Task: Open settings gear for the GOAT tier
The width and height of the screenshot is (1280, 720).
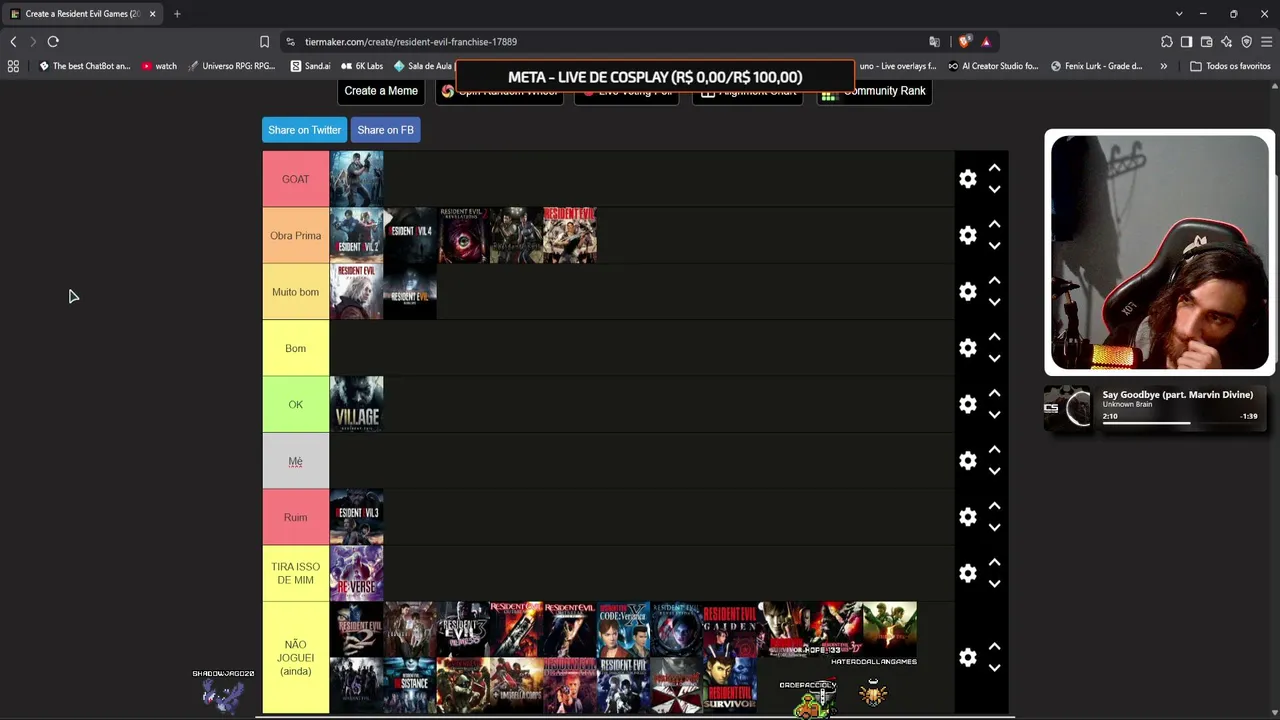Action: 967,179
